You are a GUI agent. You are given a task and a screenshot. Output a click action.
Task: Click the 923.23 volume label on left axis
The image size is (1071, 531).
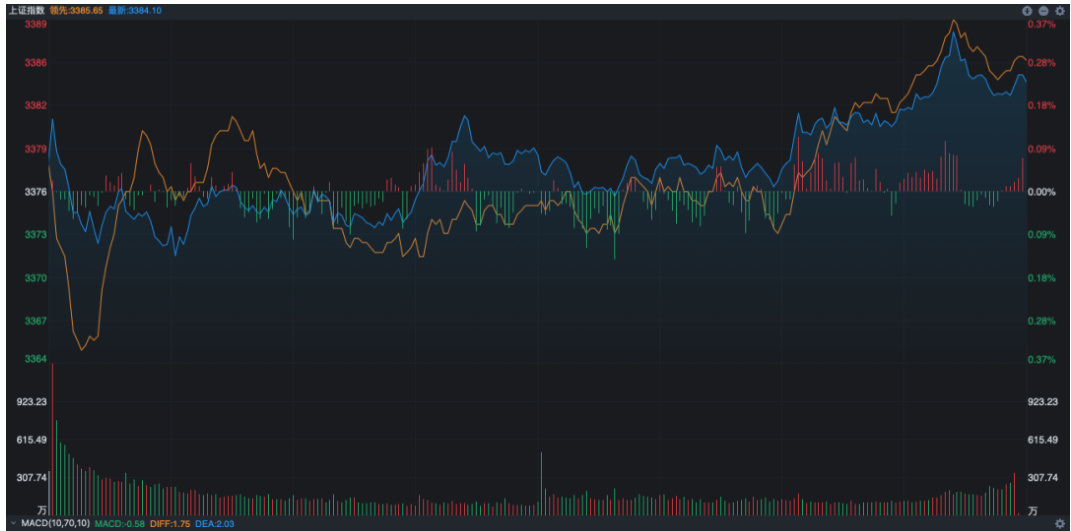(x=33, y=402)
